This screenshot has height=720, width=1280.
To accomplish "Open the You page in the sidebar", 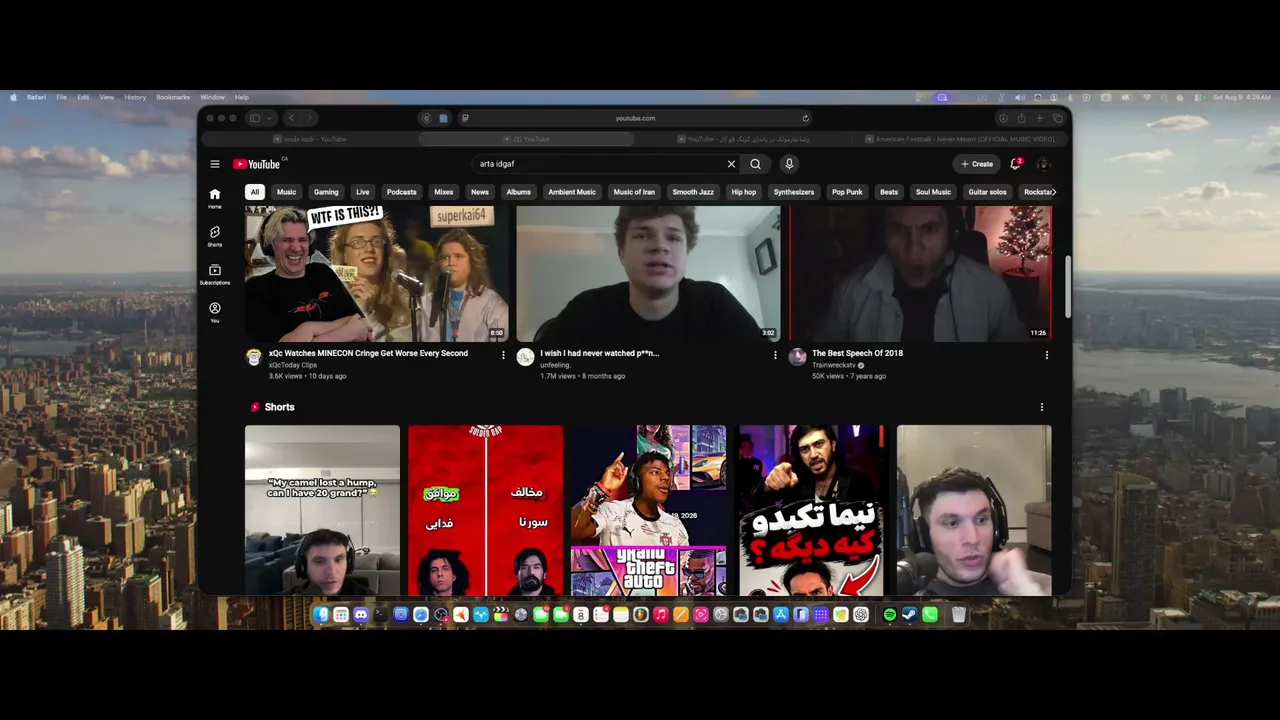I will [214, 312].
